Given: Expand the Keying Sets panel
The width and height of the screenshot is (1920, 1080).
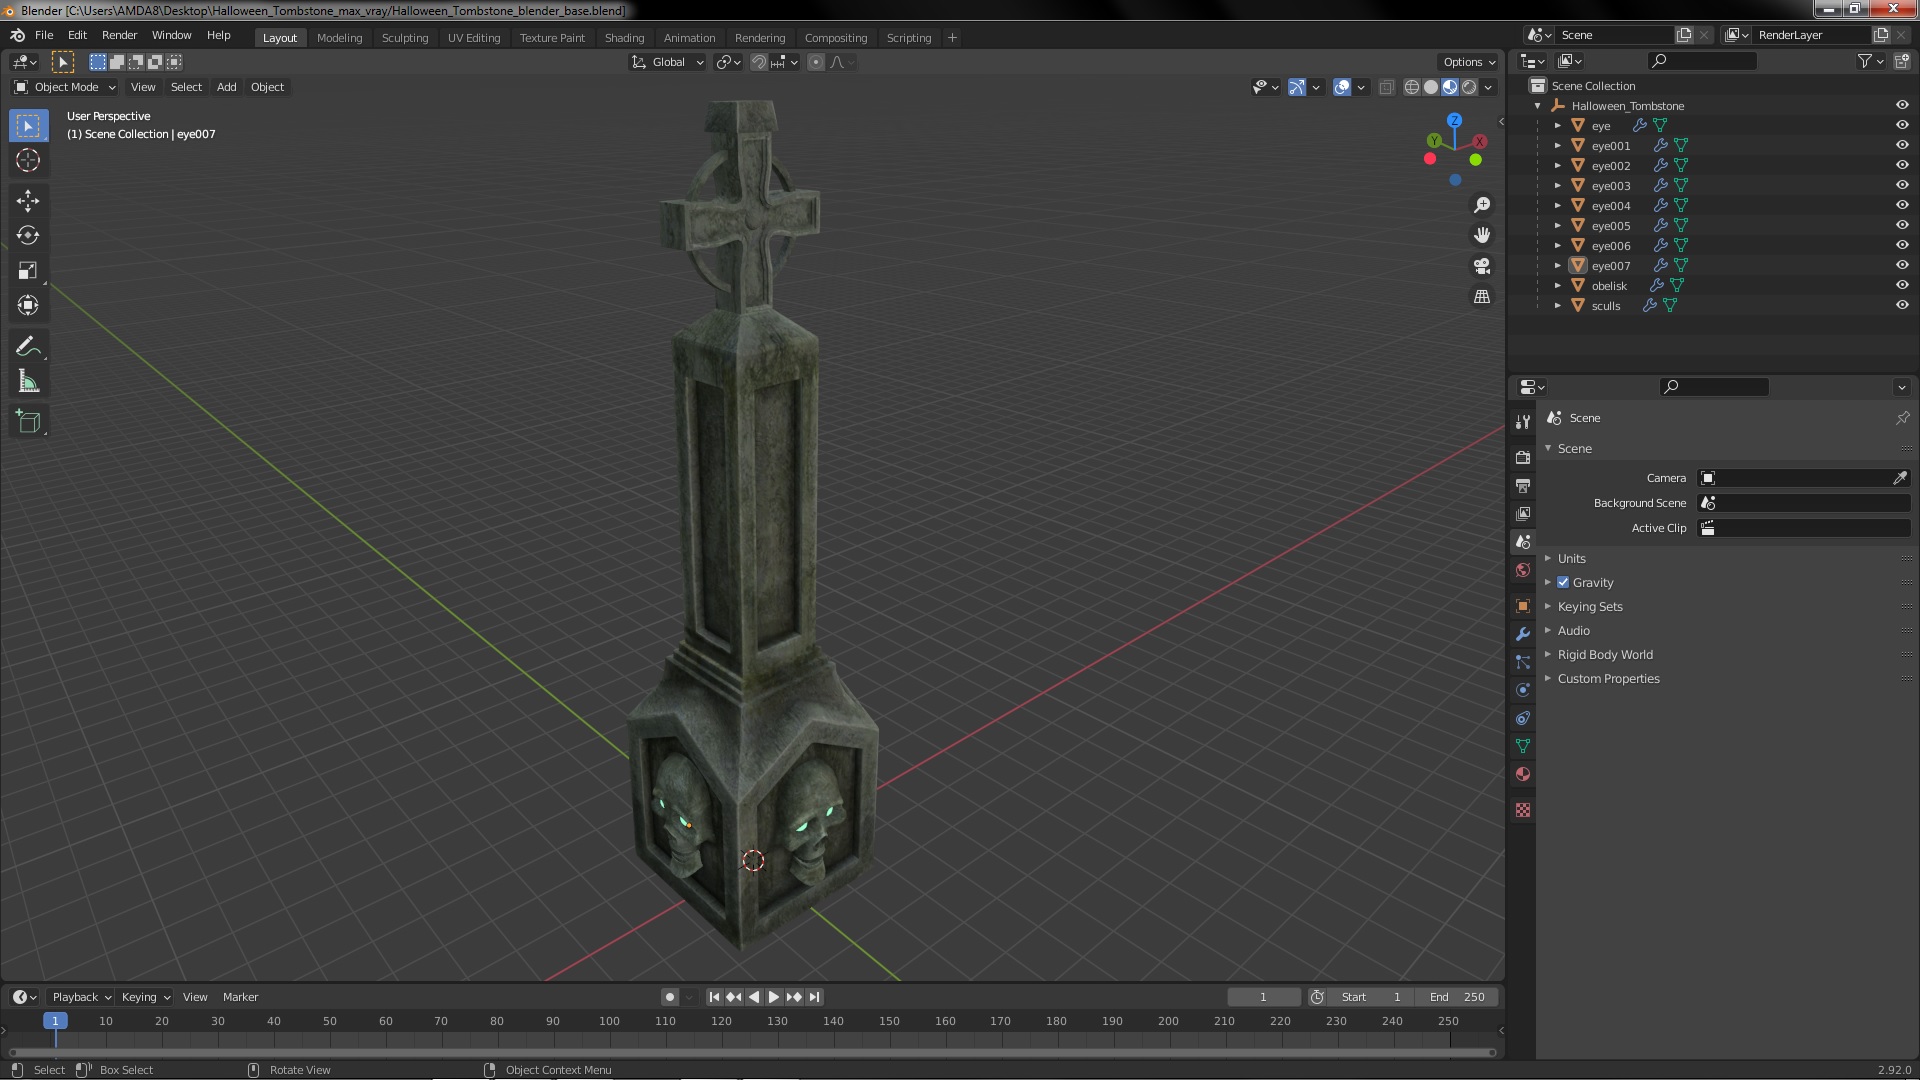Looking at the screenshot, I should [1589, 606].
